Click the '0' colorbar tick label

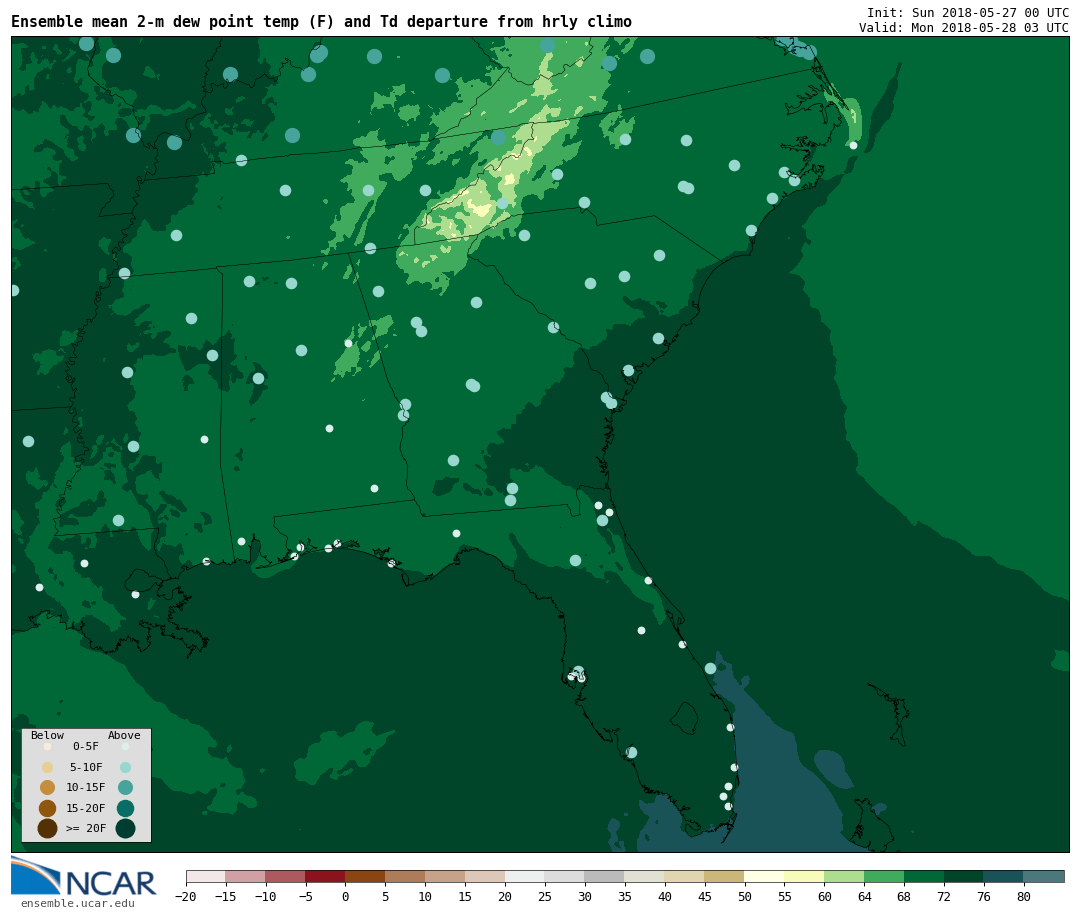(x=345, y=896)
